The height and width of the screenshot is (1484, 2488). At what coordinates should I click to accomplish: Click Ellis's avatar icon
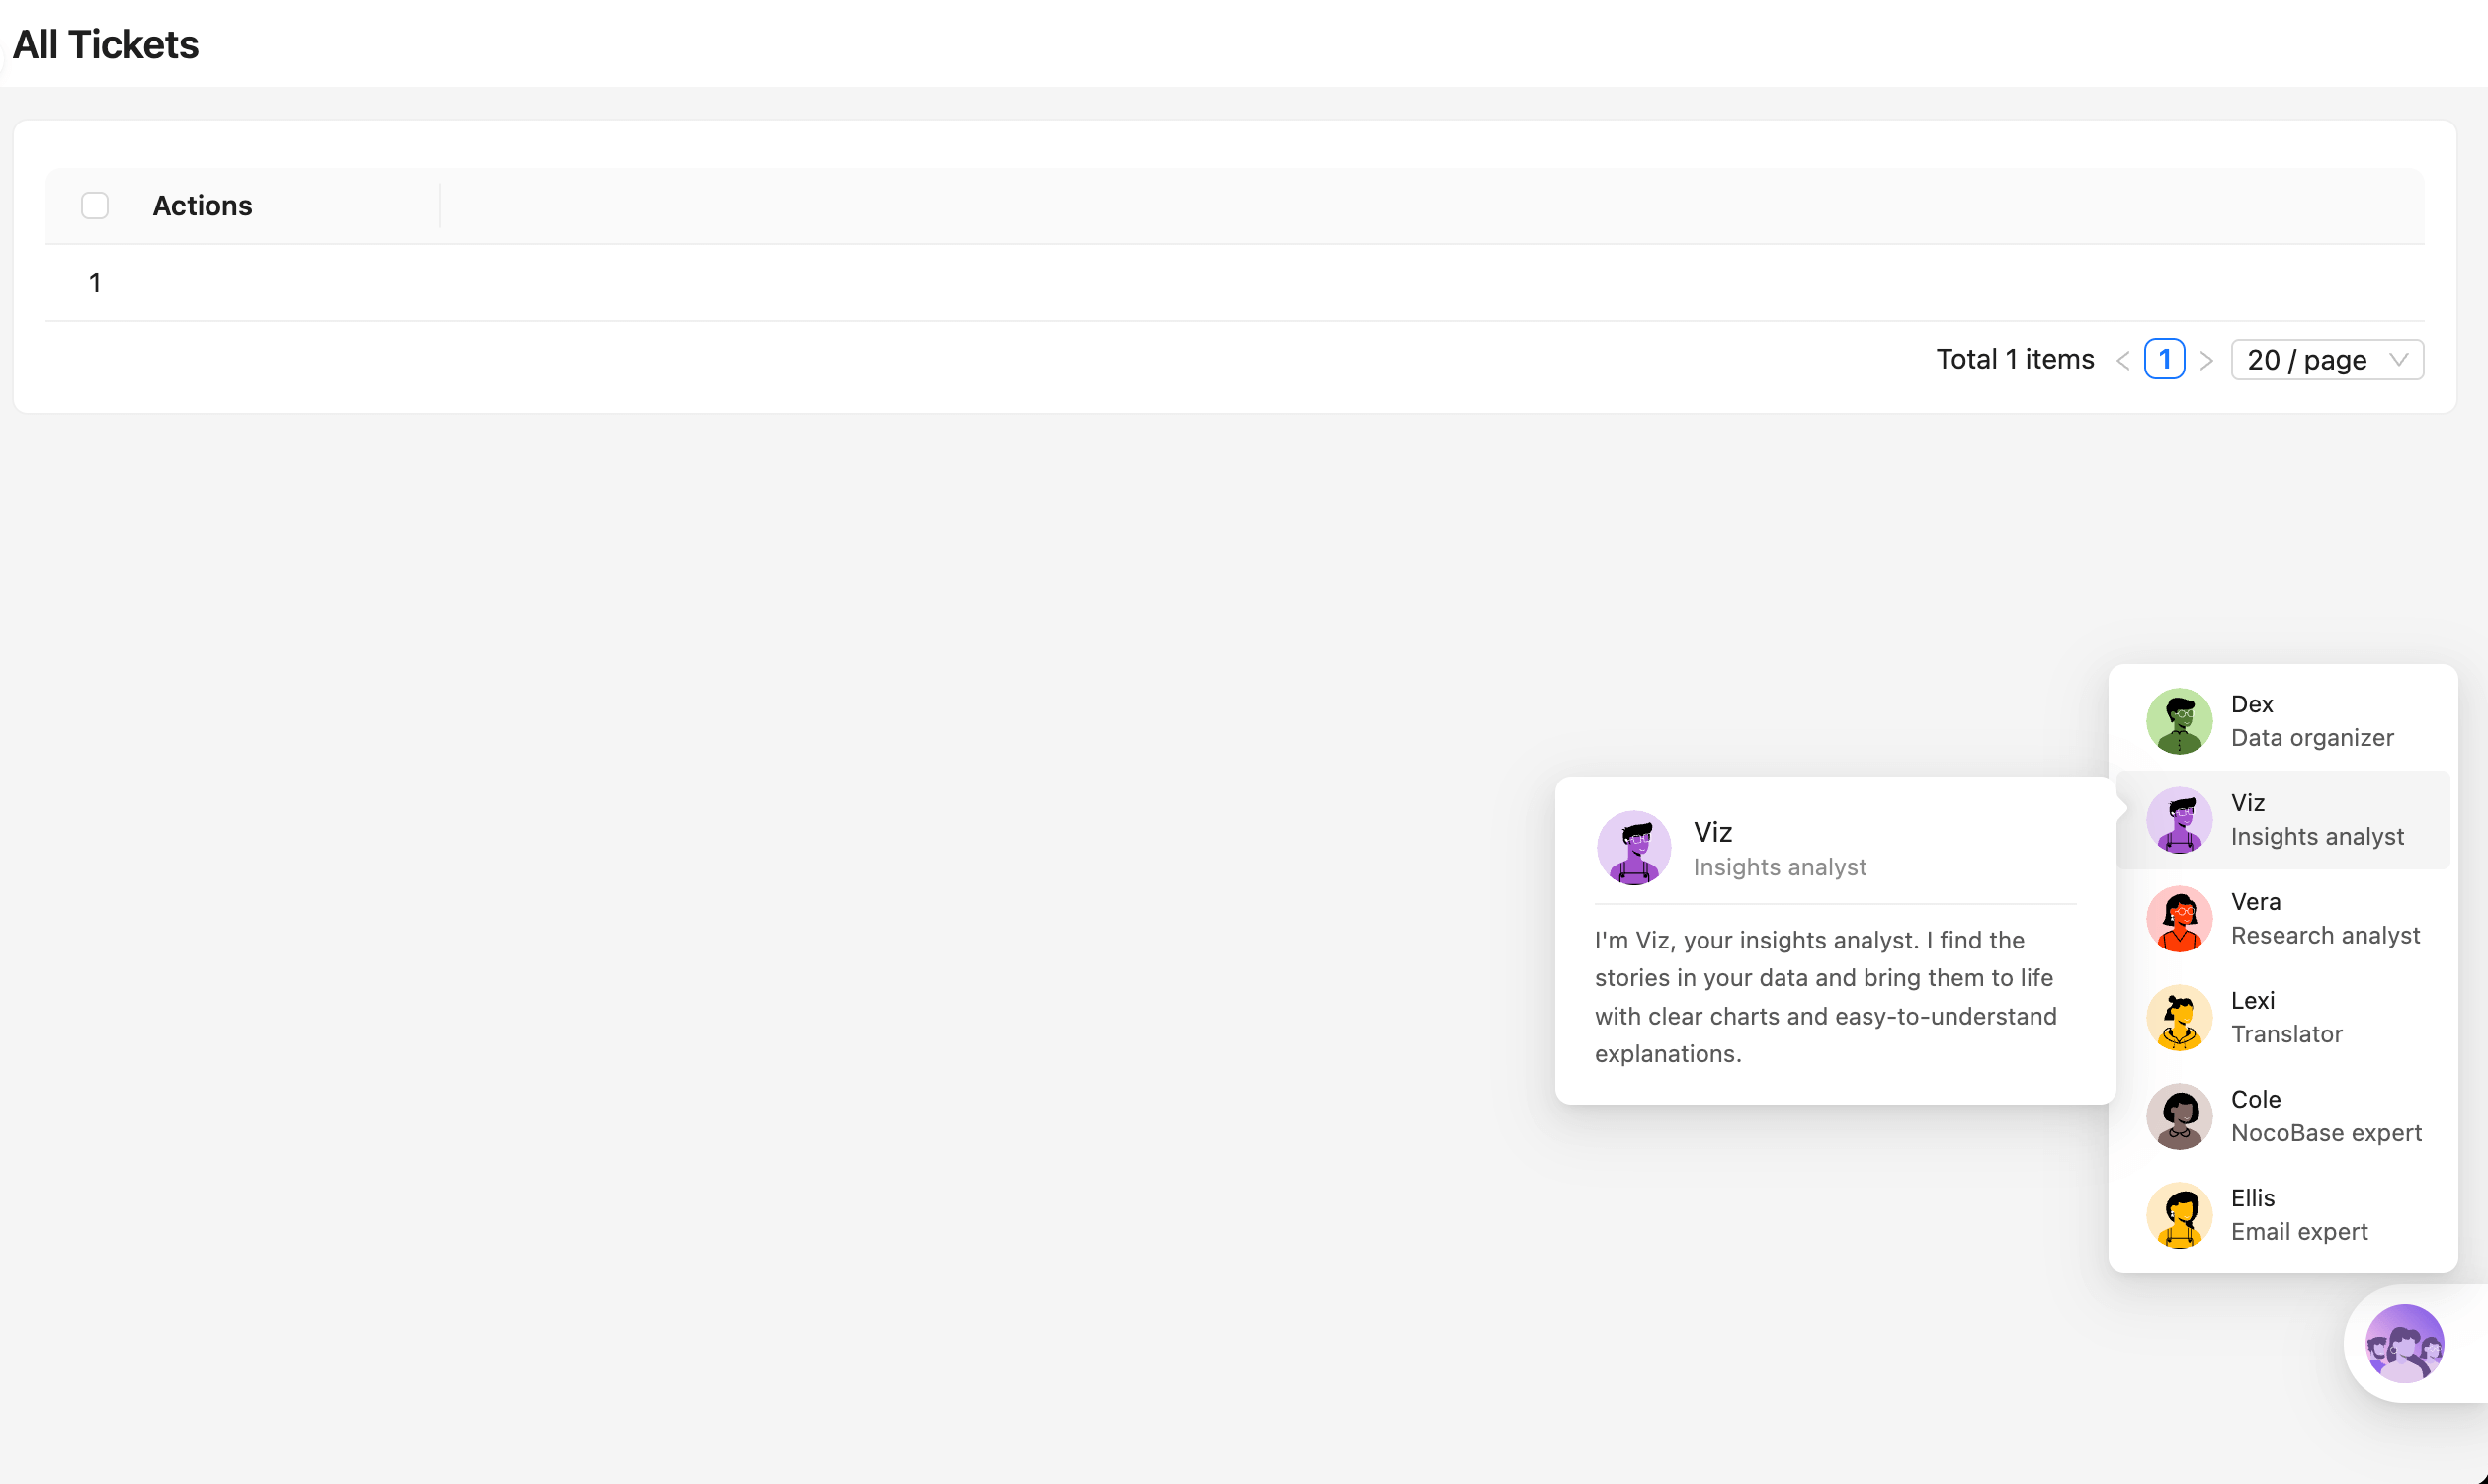point(2178,1215)
